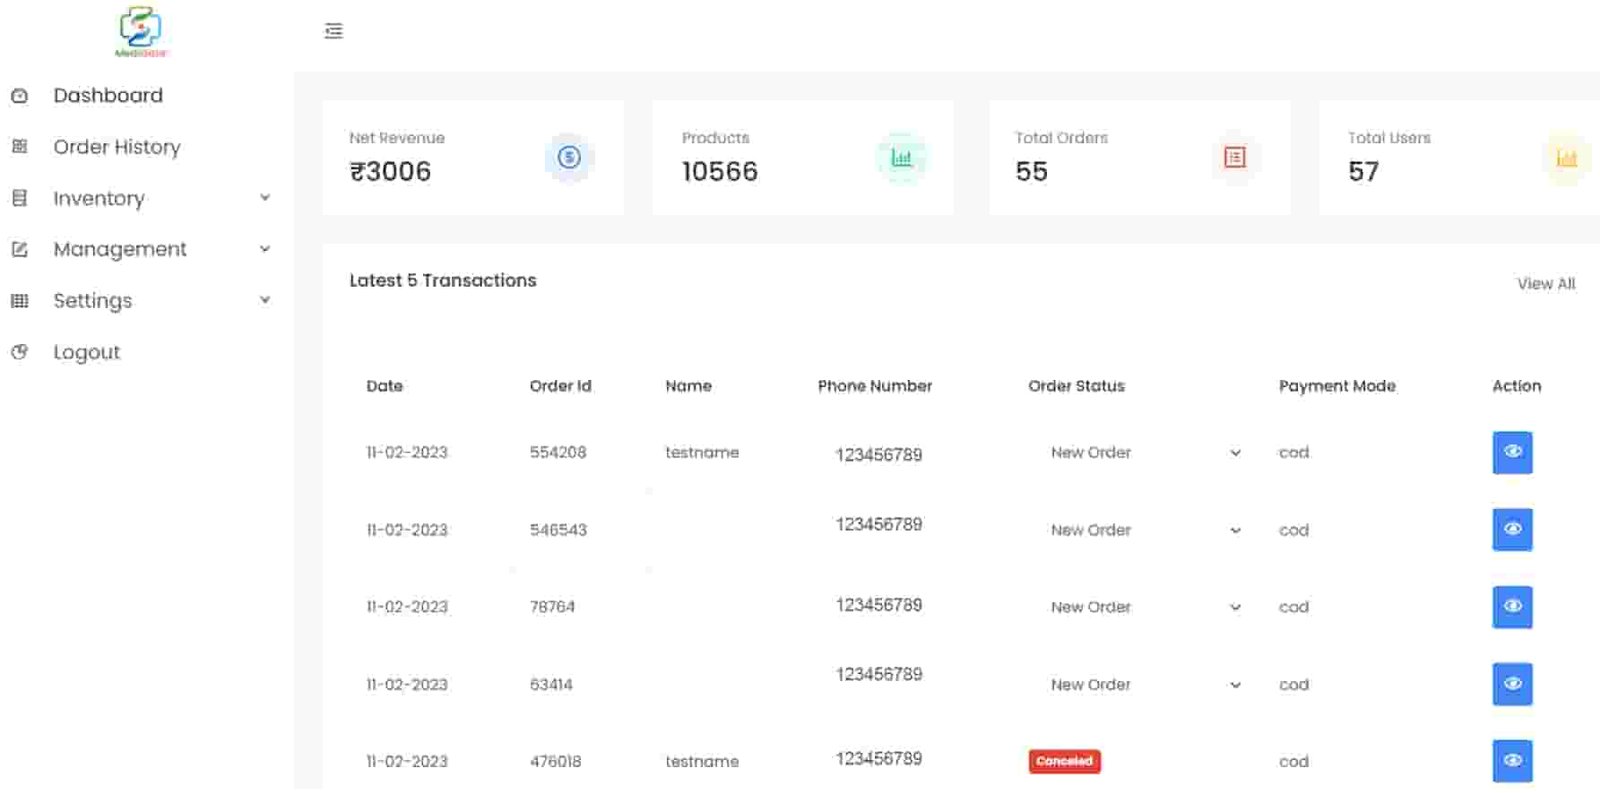Open Order History from the sidebar
Viewport: 1600px width, 793px height.
pyautogui.click(x=116, y=147)
